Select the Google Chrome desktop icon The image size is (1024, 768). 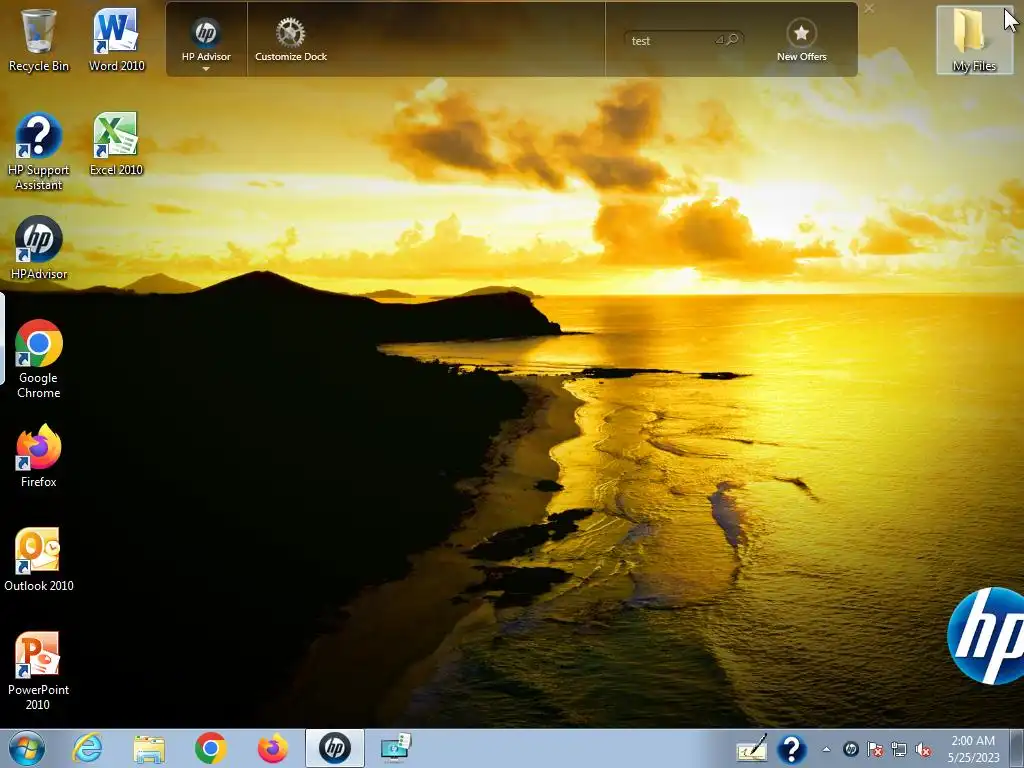tap(39, 359)
